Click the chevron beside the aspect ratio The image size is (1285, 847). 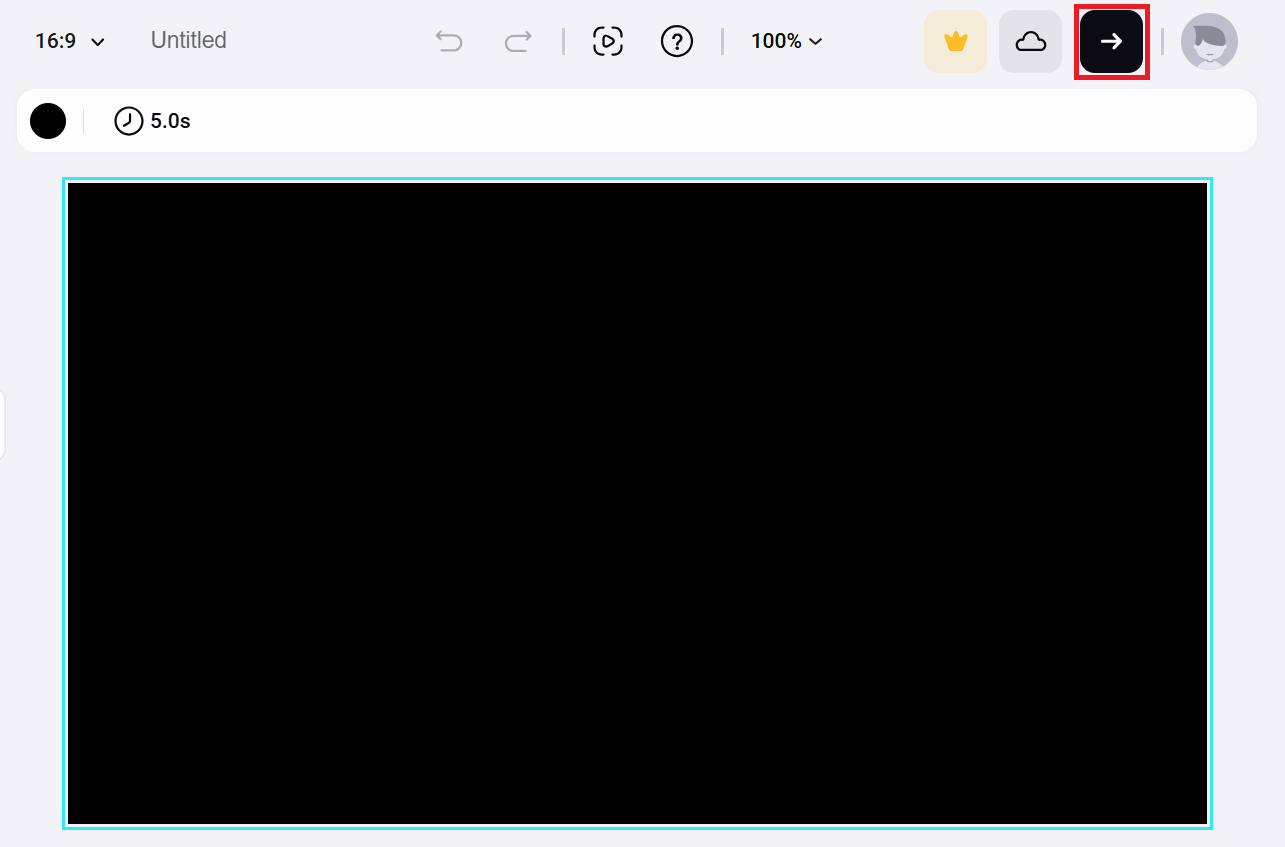click(x=97, y=42)
